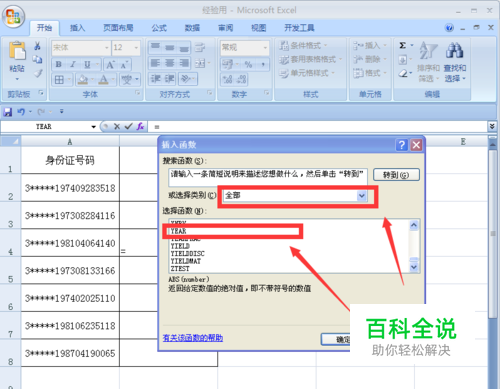Click decrease decimal icon
Viewport: 500px width, 389px height.
(242, 79)
